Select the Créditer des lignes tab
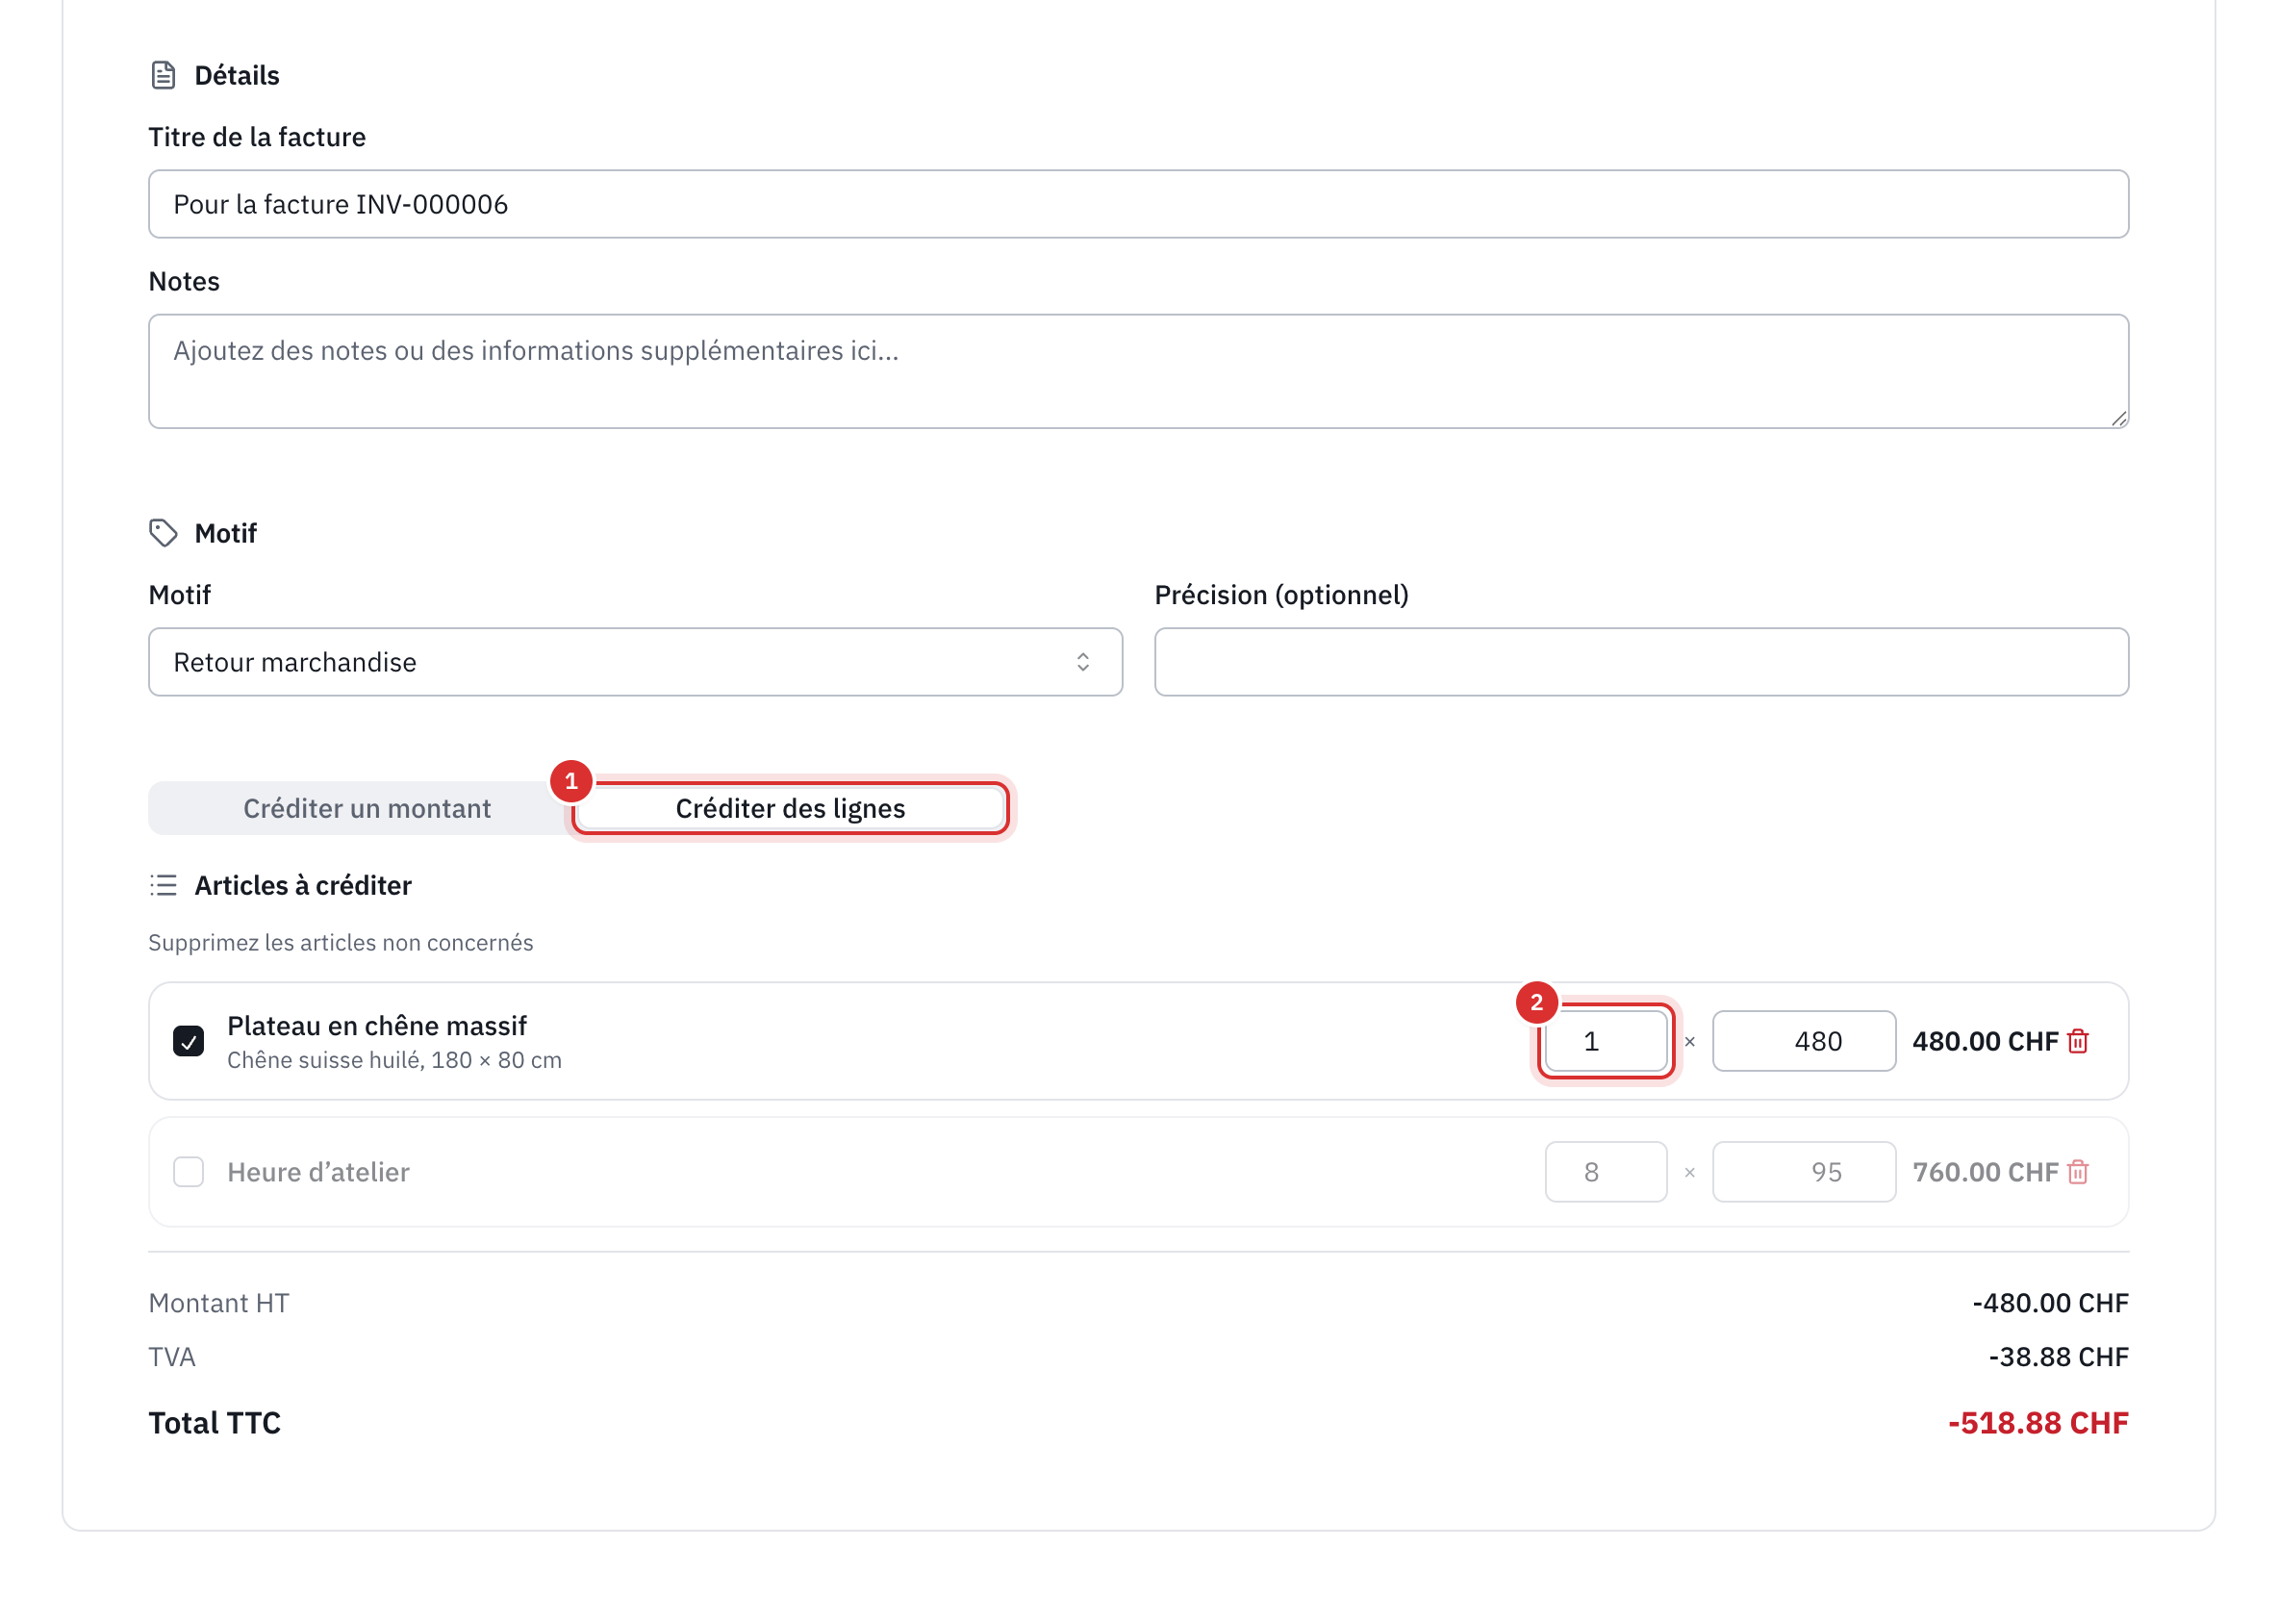The height and width of the screenshot is (1624, 2278). 790,808
